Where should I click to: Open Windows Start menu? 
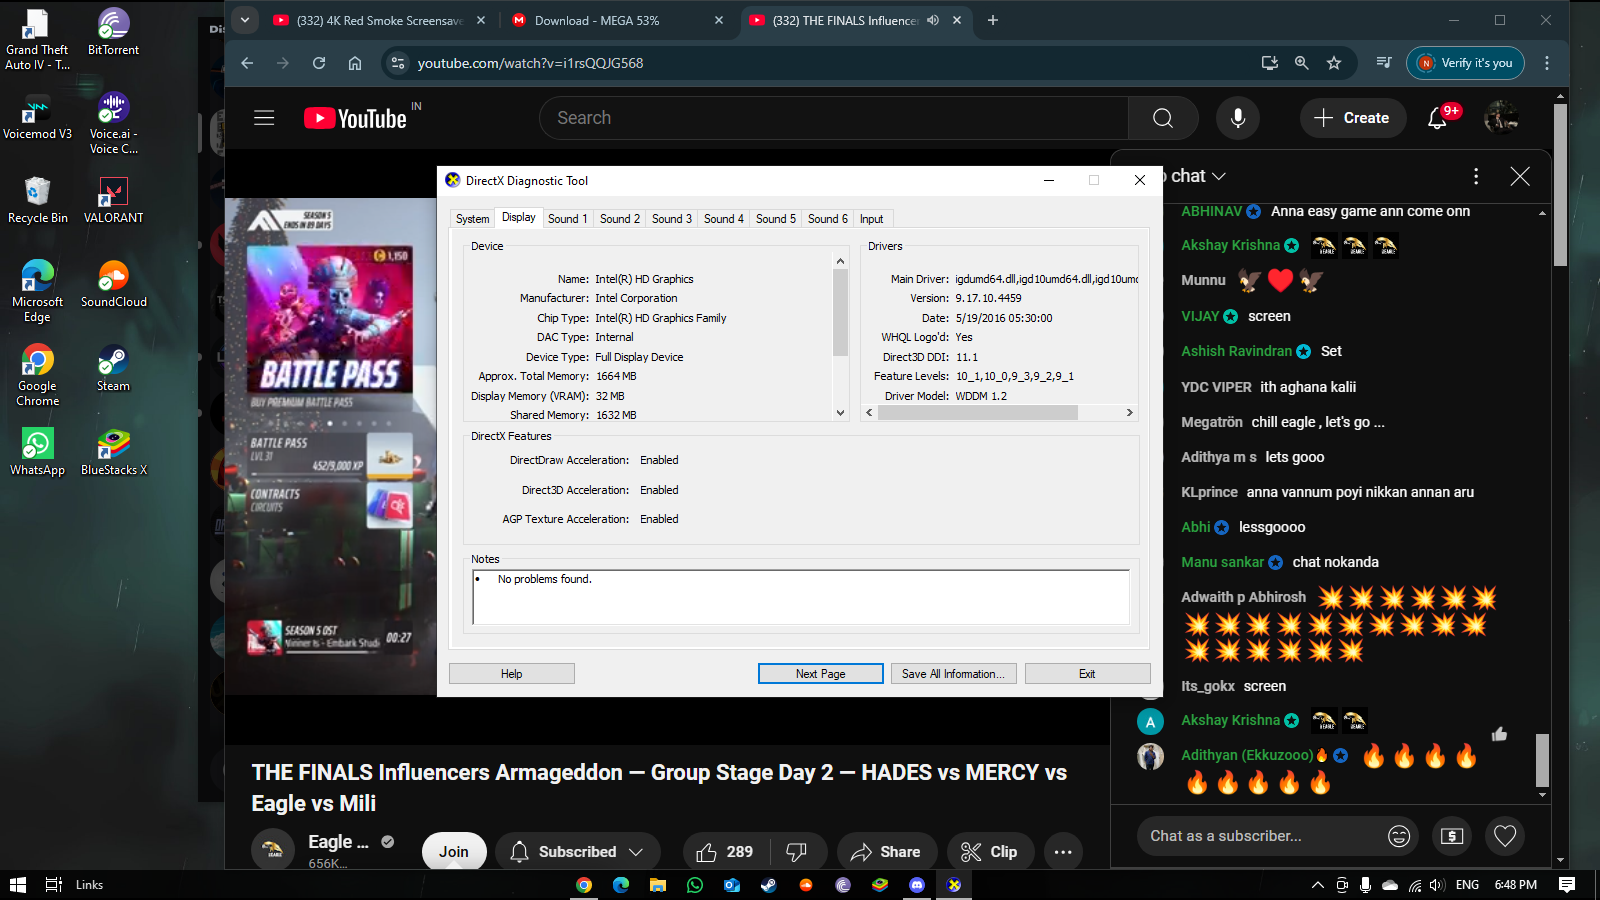pos(17,885)
